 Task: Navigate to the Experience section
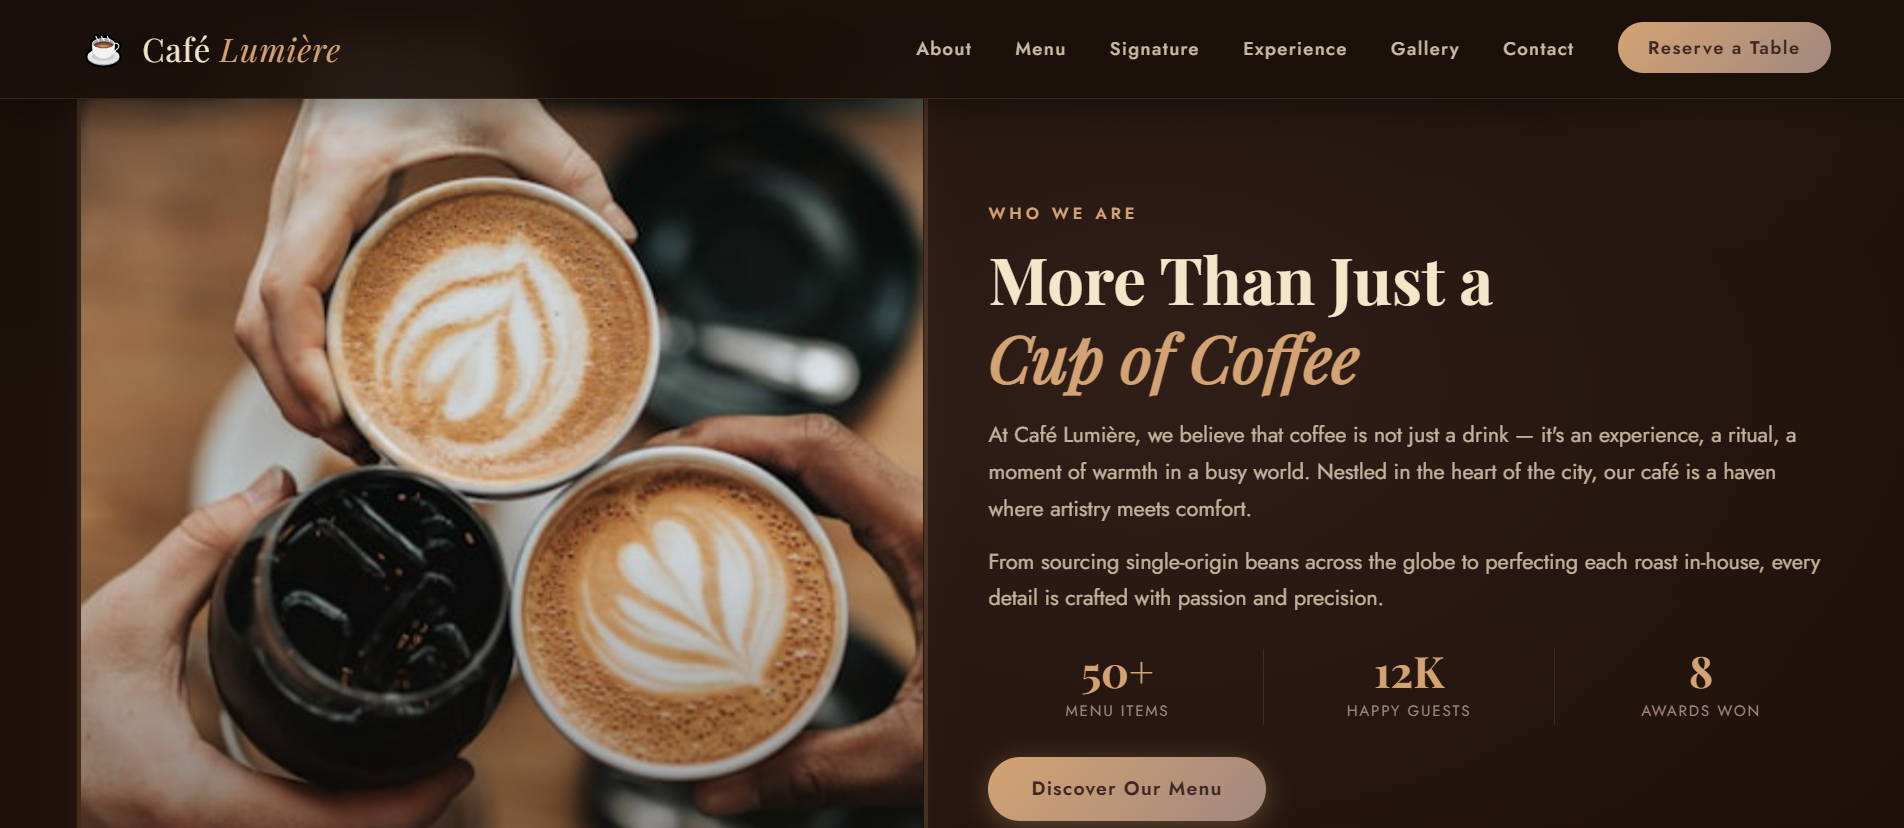coord(1294,49)
